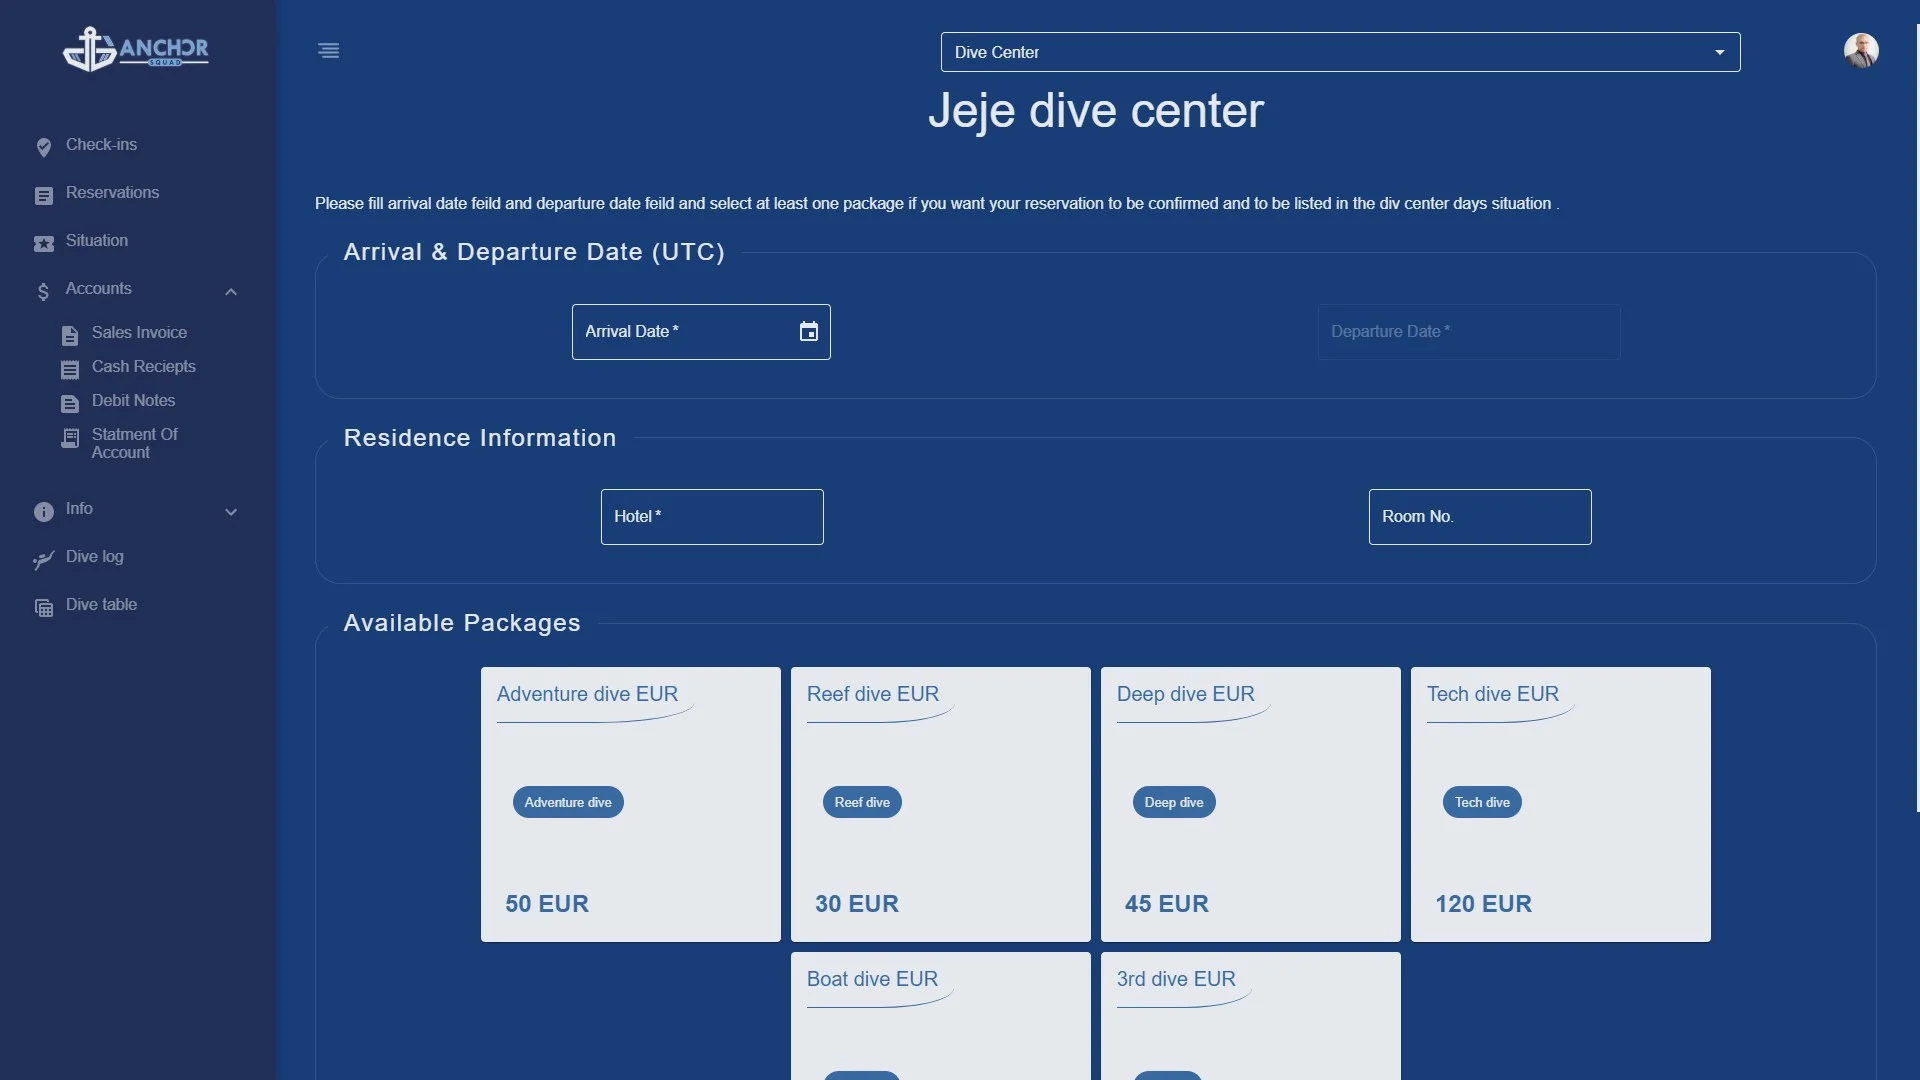Select the Adventure dive package chip
Image resolution: width=1920 pixels, height=1080 pixels.
coord(567,801)
